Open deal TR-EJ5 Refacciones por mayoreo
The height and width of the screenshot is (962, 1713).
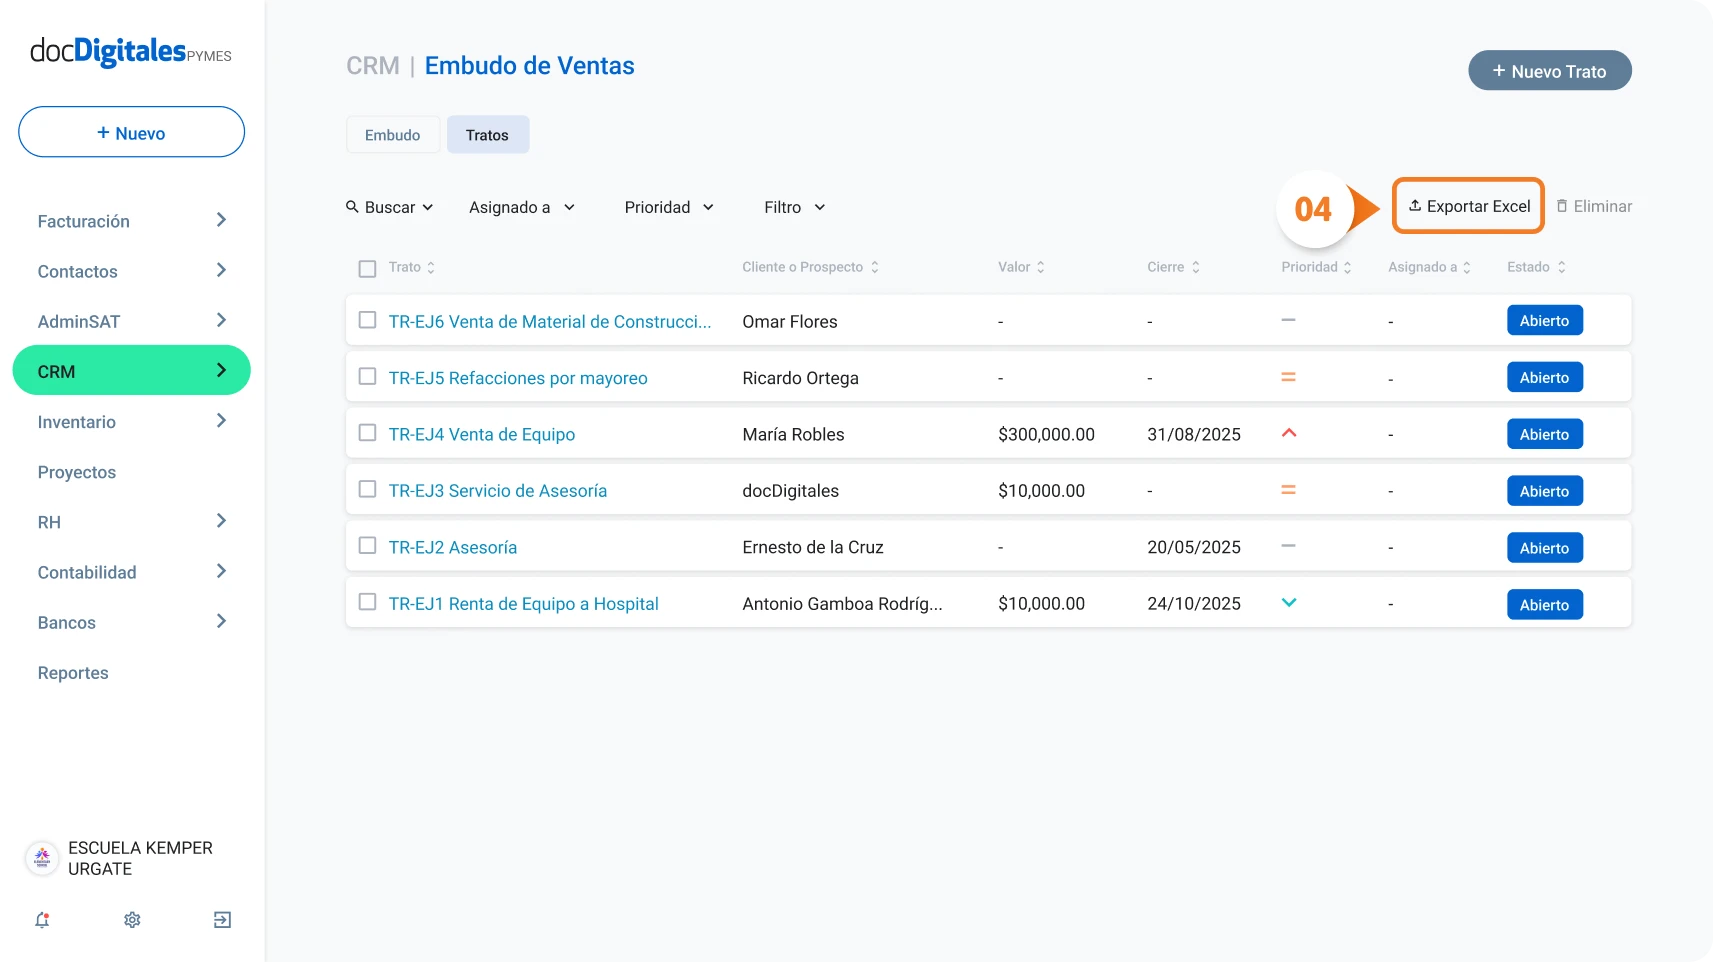point(518,378)
